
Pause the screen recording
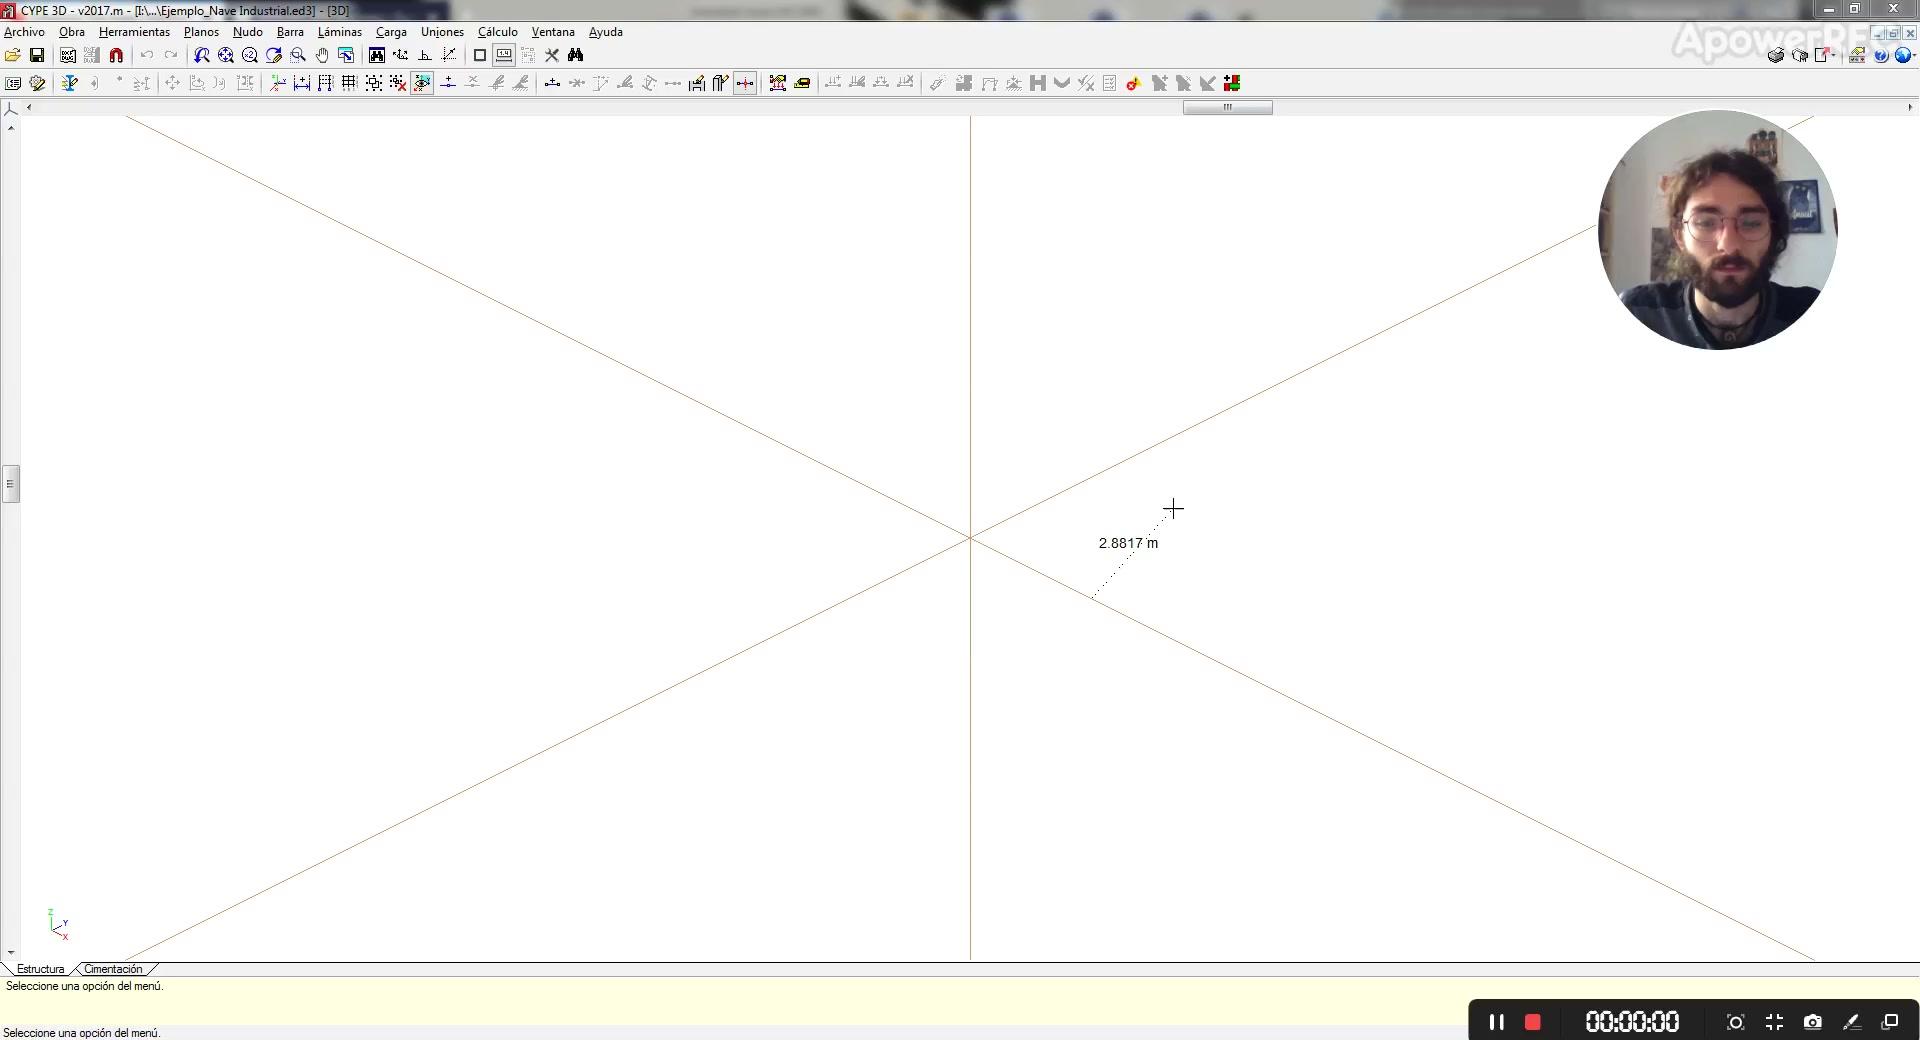[x=1496, y=1022]
